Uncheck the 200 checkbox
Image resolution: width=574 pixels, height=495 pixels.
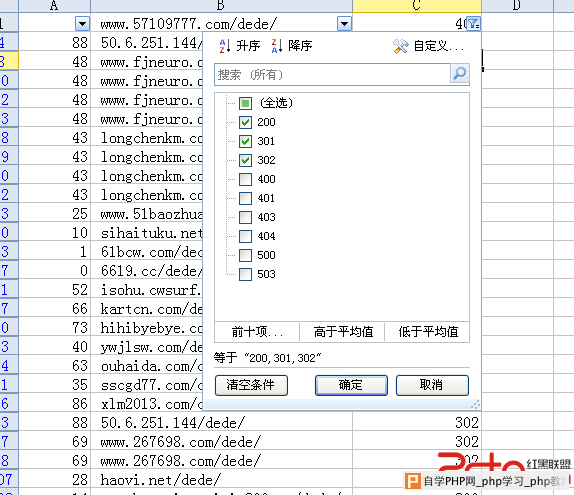coord(245,122)
